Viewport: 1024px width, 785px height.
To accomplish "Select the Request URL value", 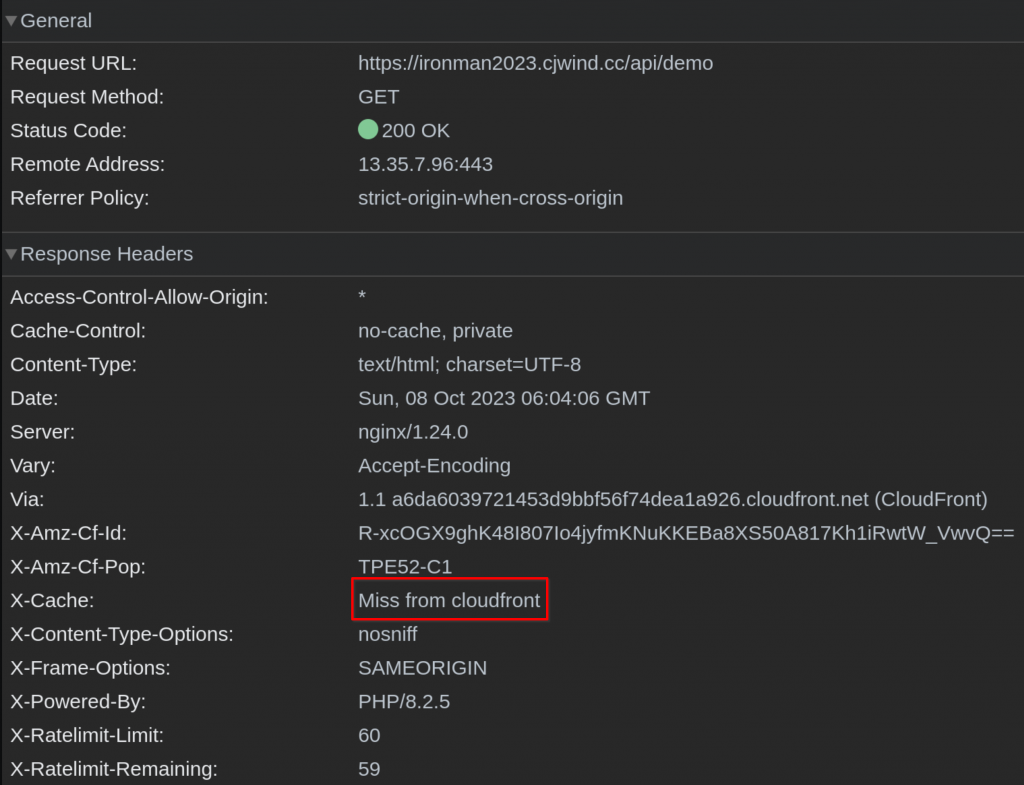I will (536, 63).
